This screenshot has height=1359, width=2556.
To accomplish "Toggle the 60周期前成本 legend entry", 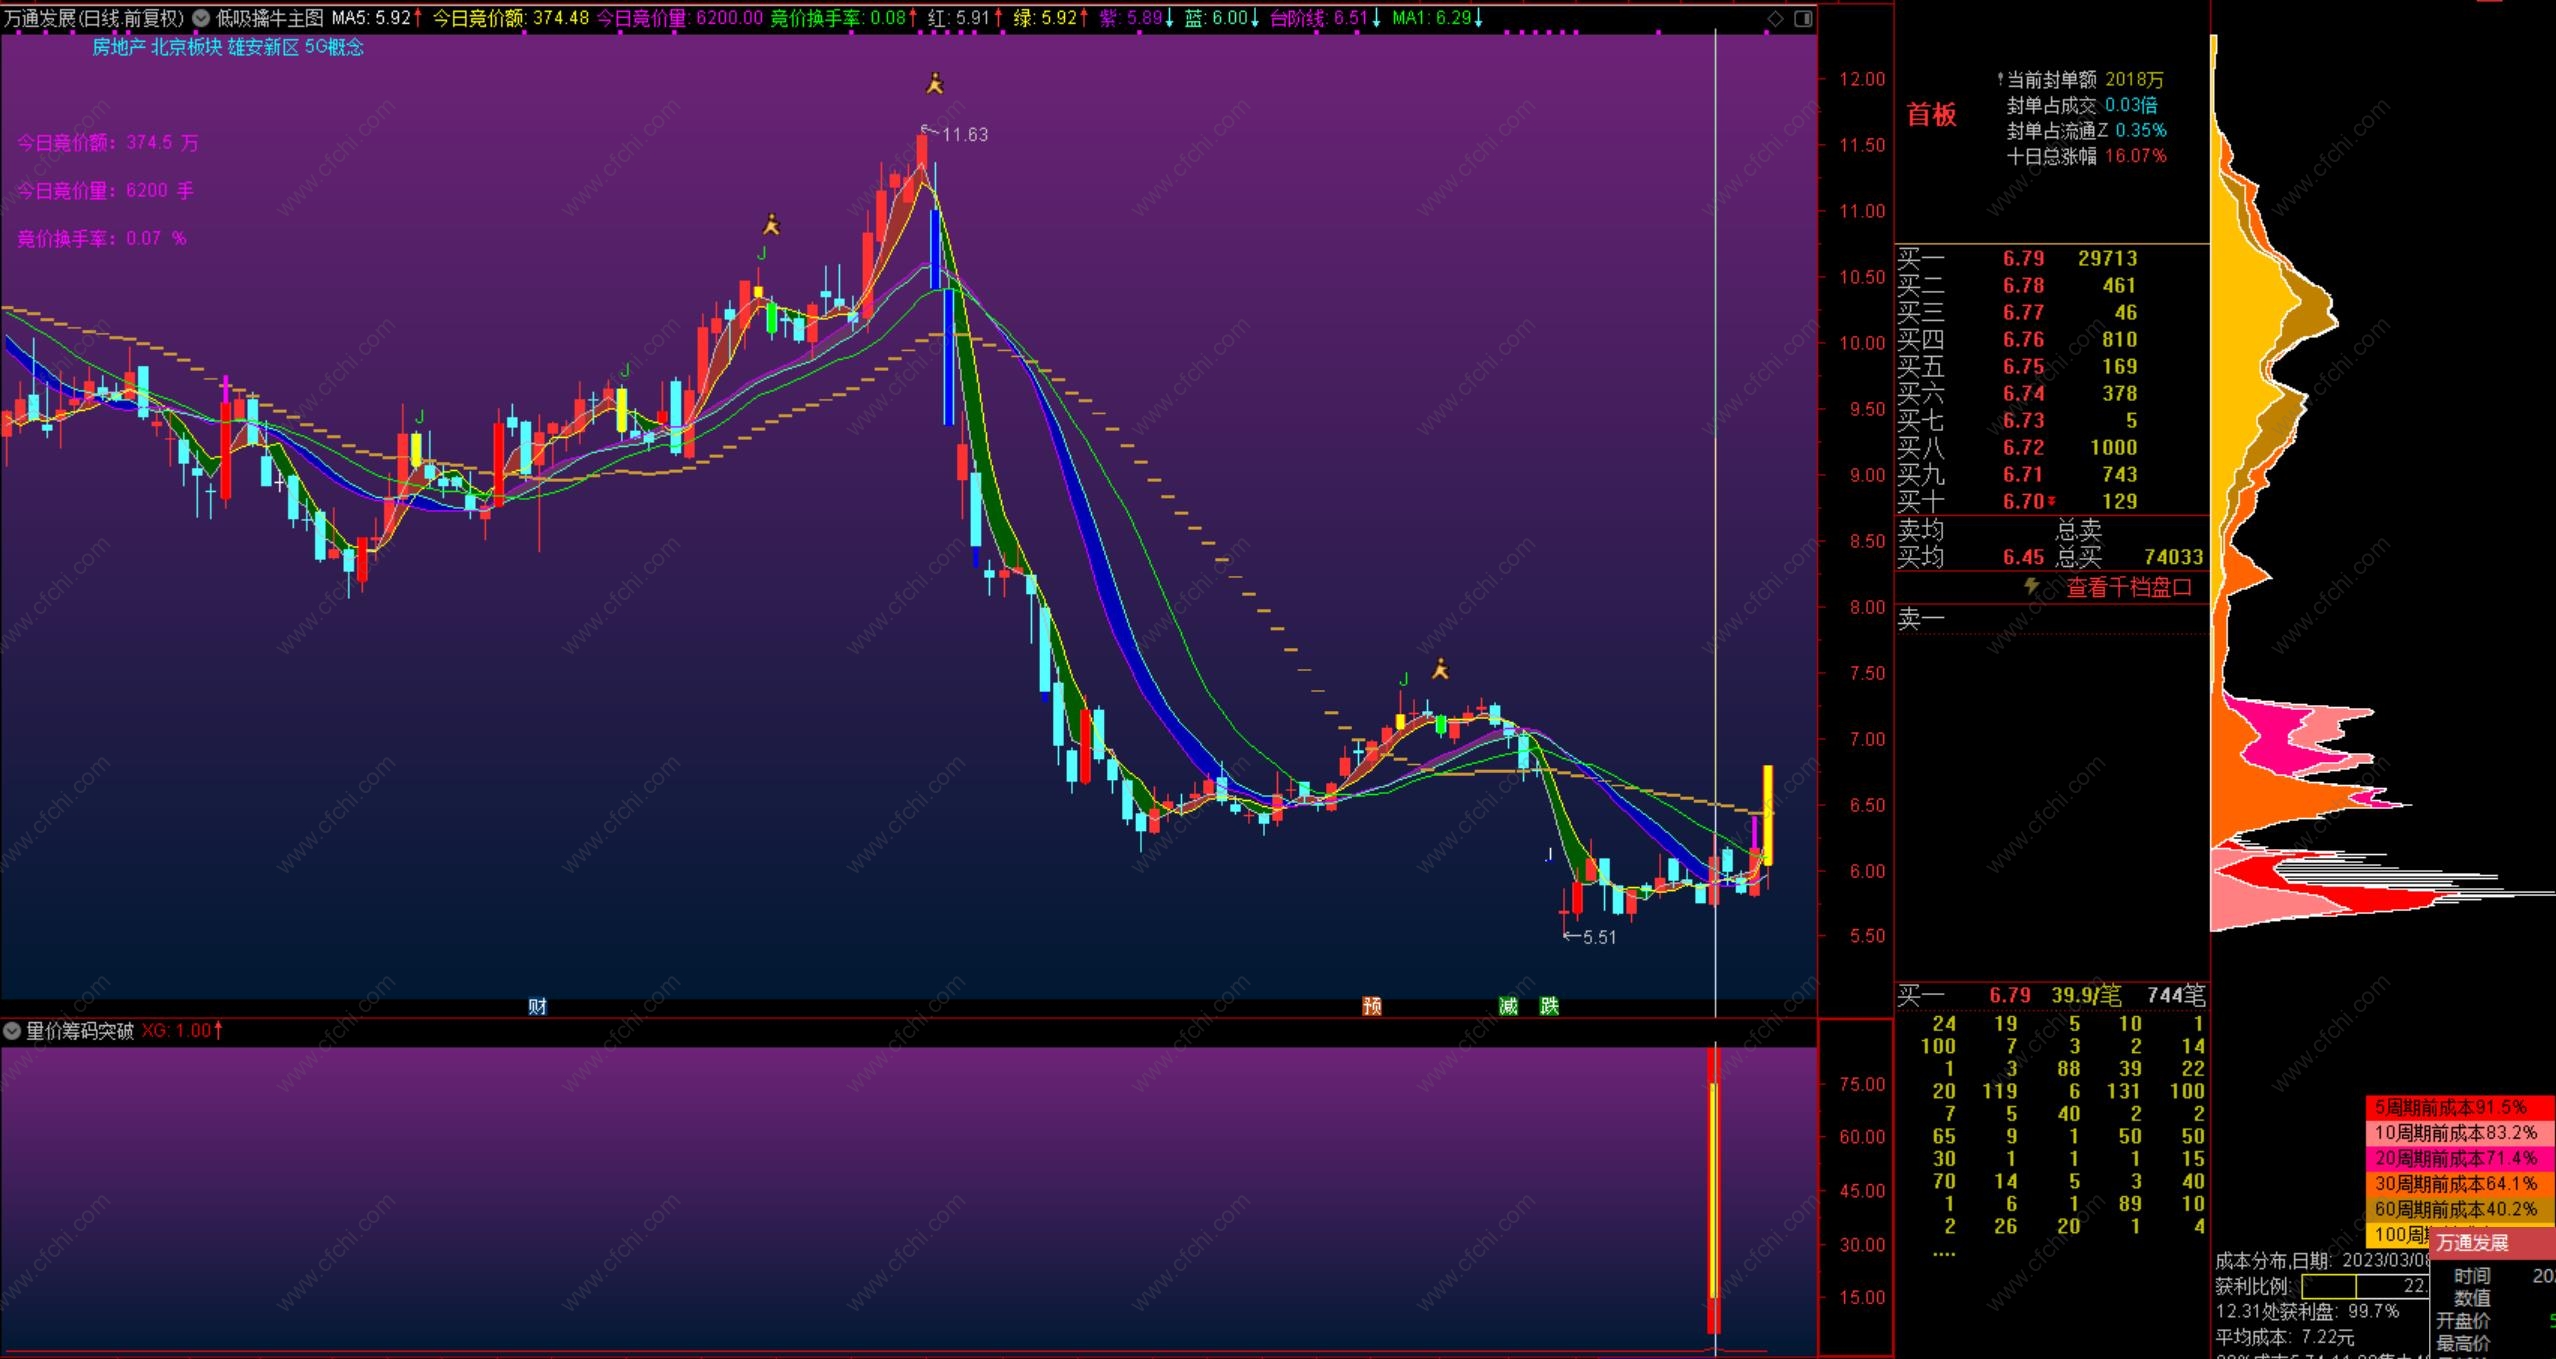I will [x=2458, y=1209].
